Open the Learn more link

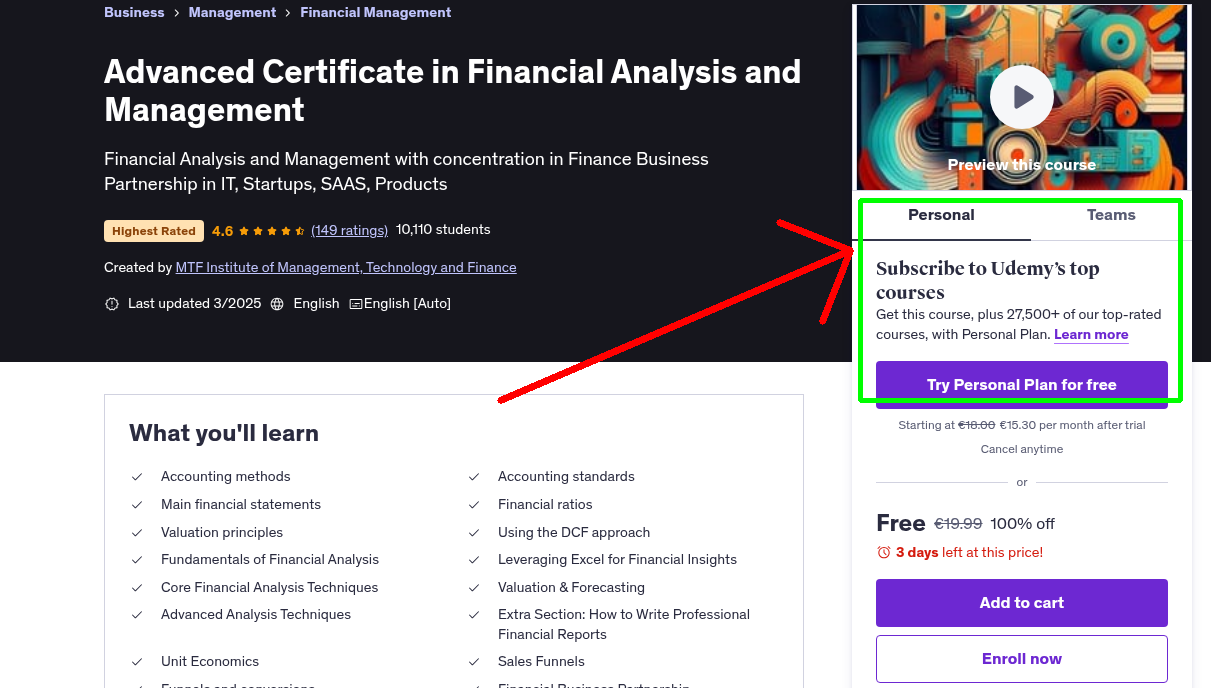click(x=1091, y=335)
